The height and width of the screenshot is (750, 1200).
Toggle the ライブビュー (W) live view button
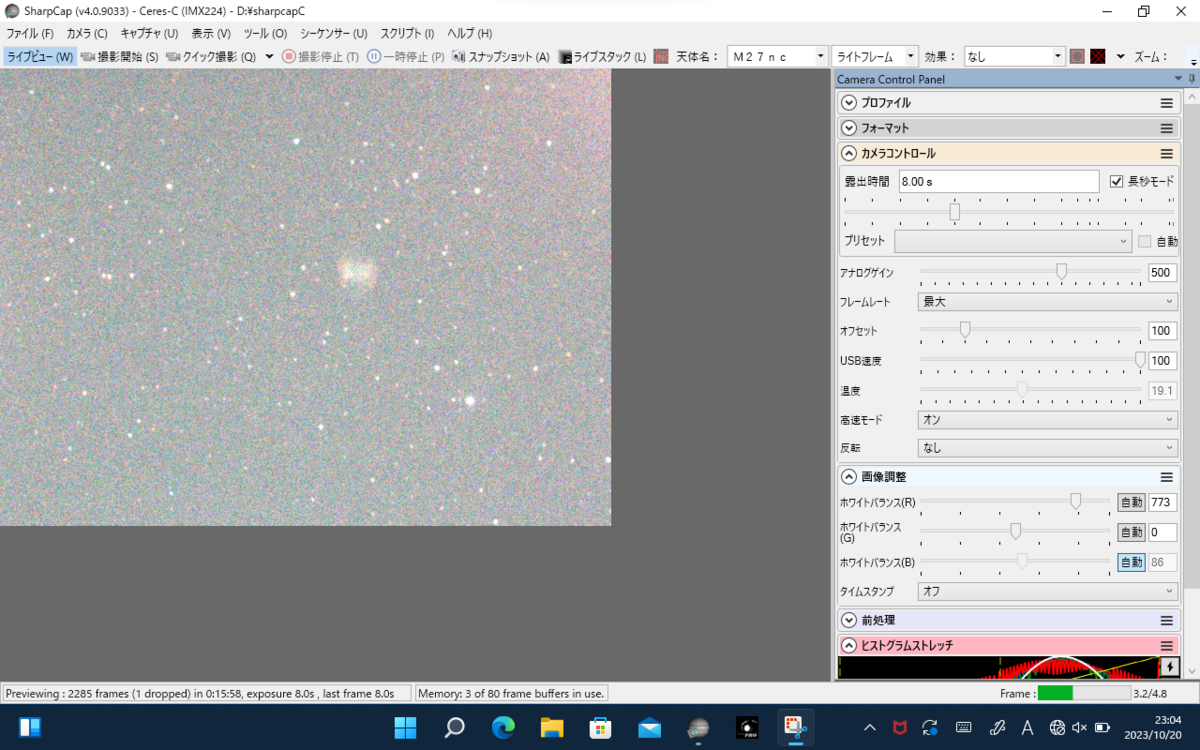(x=39, y=57)
